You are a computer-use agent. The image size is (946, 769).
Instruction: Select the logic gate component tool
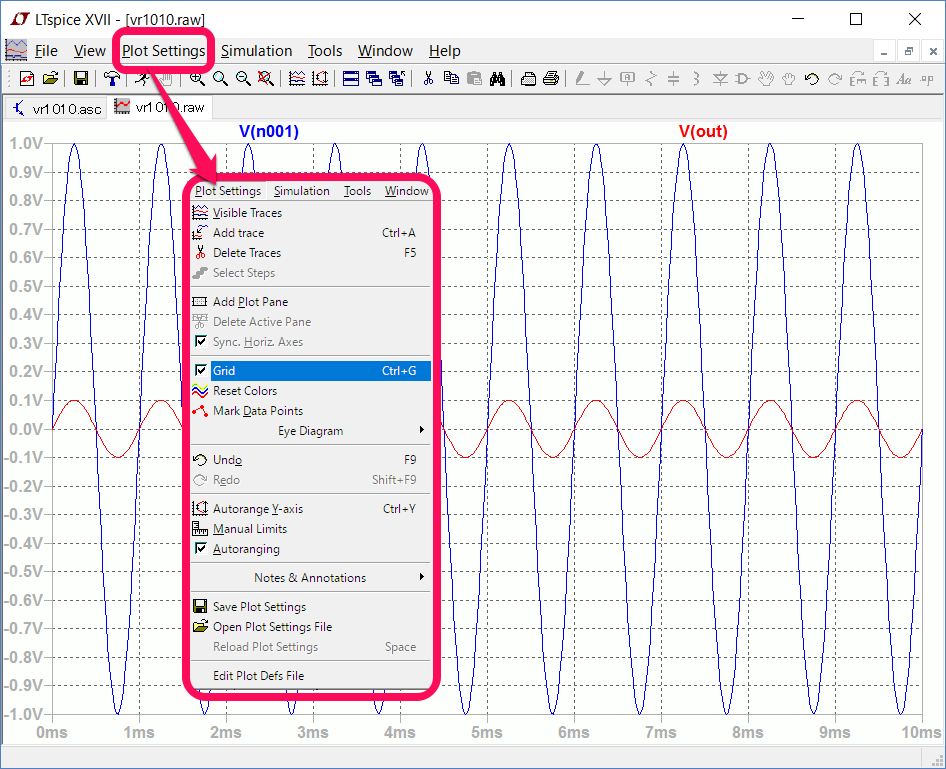(743, 78)
